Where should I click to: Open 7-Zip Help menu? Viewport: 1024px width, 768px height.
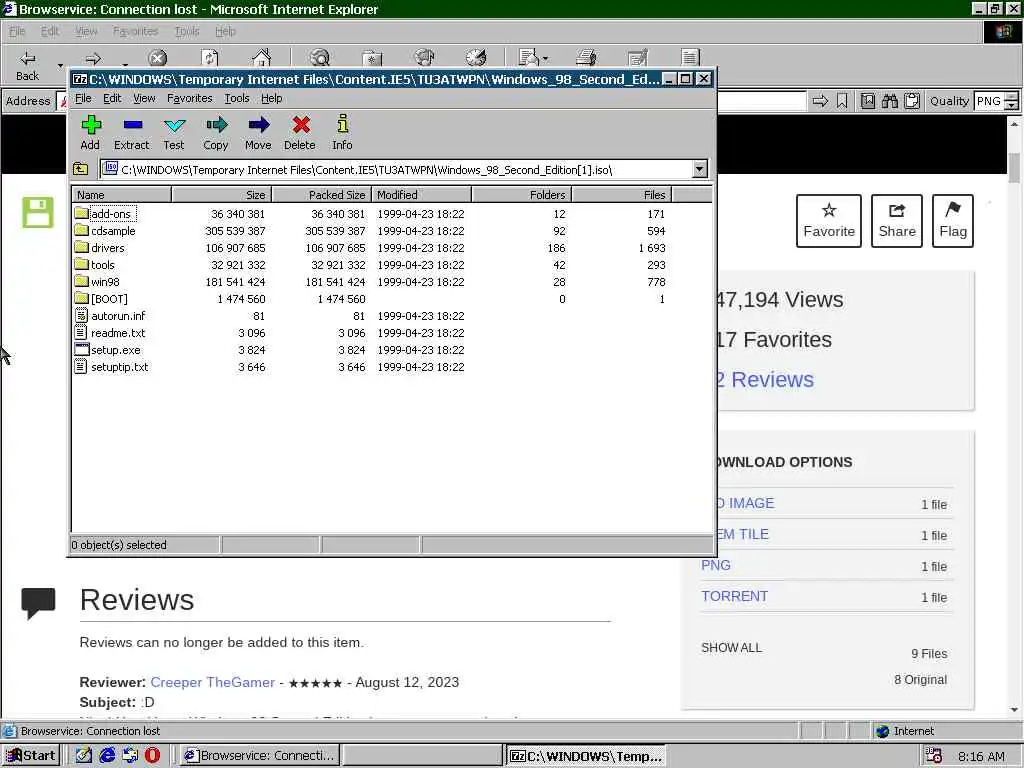[x=272, y=98]
